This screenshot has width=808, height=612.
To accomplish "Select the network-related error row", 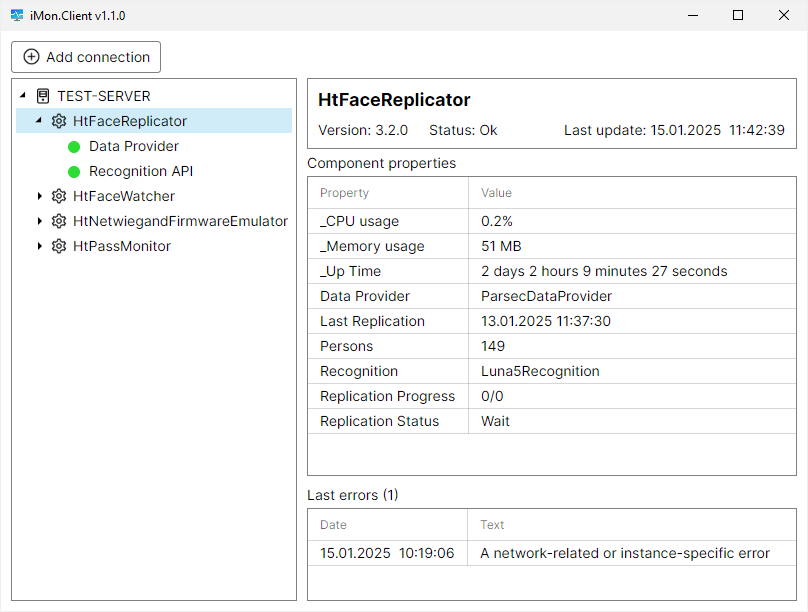I will pos(551,553).
